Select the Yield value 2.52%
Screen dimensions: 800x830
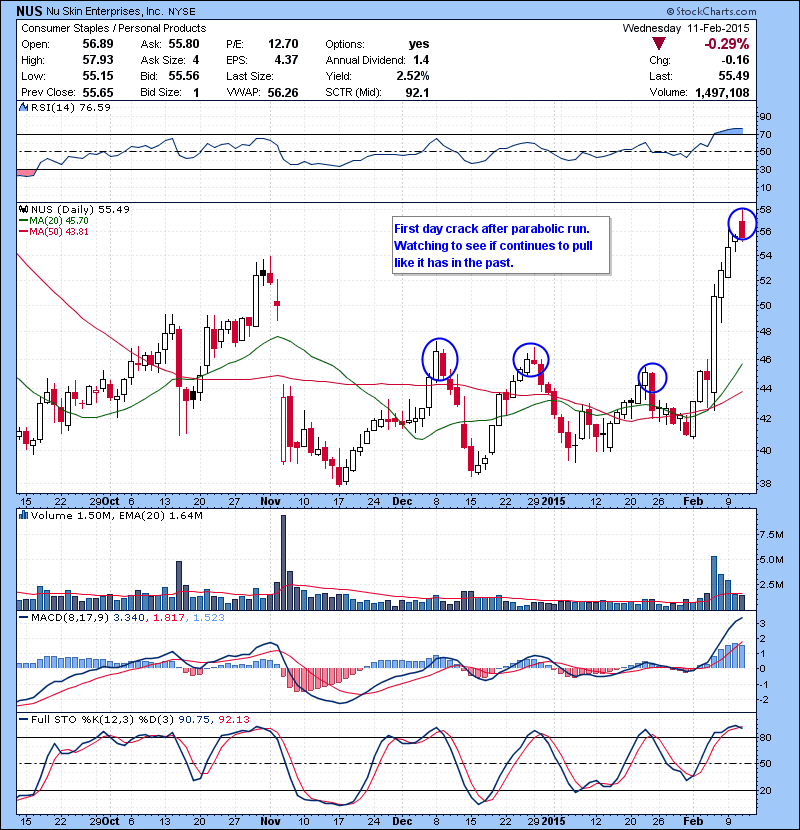tap(413, 76)
